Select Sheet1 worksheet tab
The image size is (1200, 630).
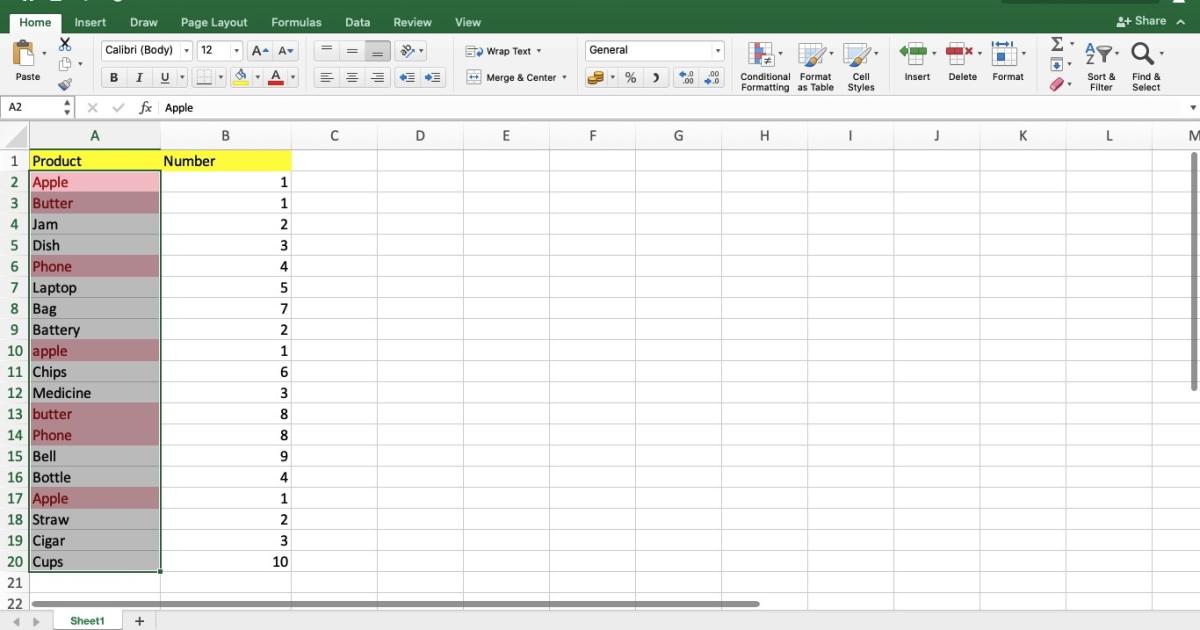pos(87,621)
